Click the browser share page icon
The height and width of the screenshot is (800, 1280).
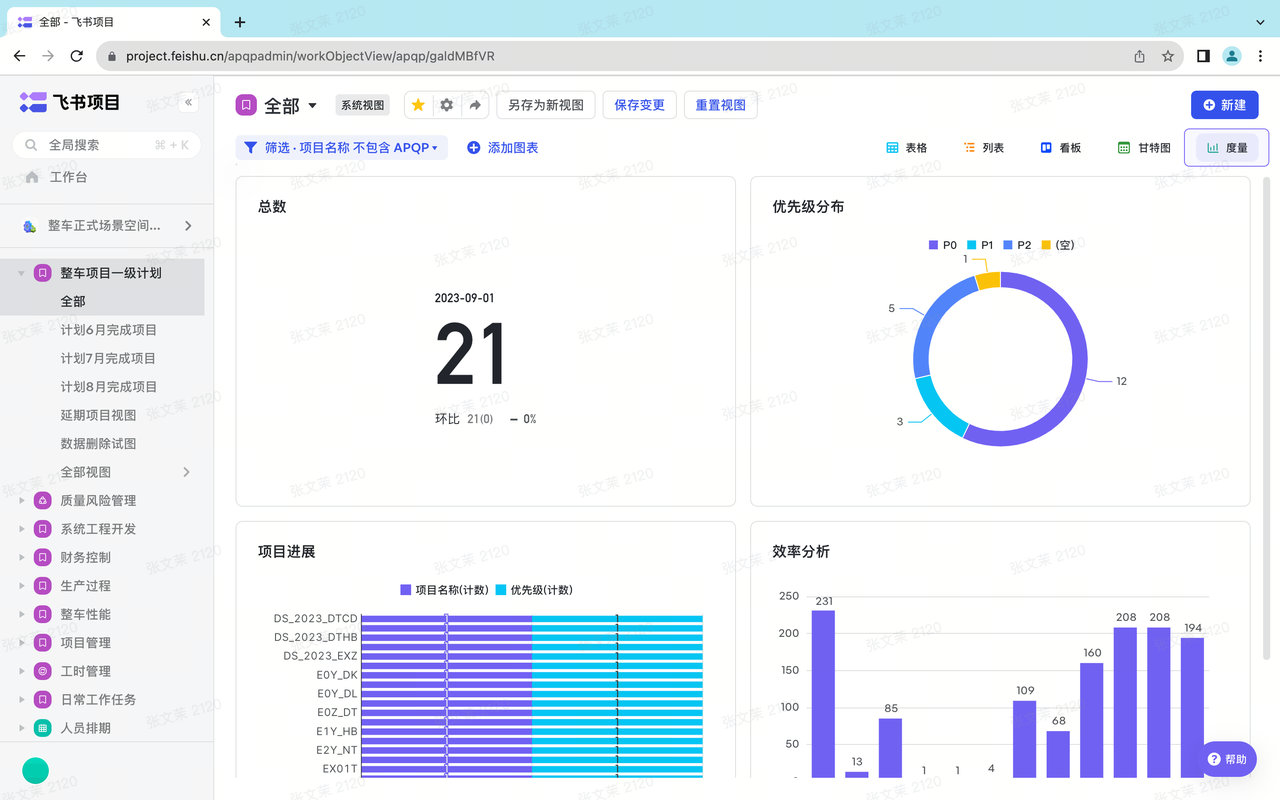(x=1140, y=56)
